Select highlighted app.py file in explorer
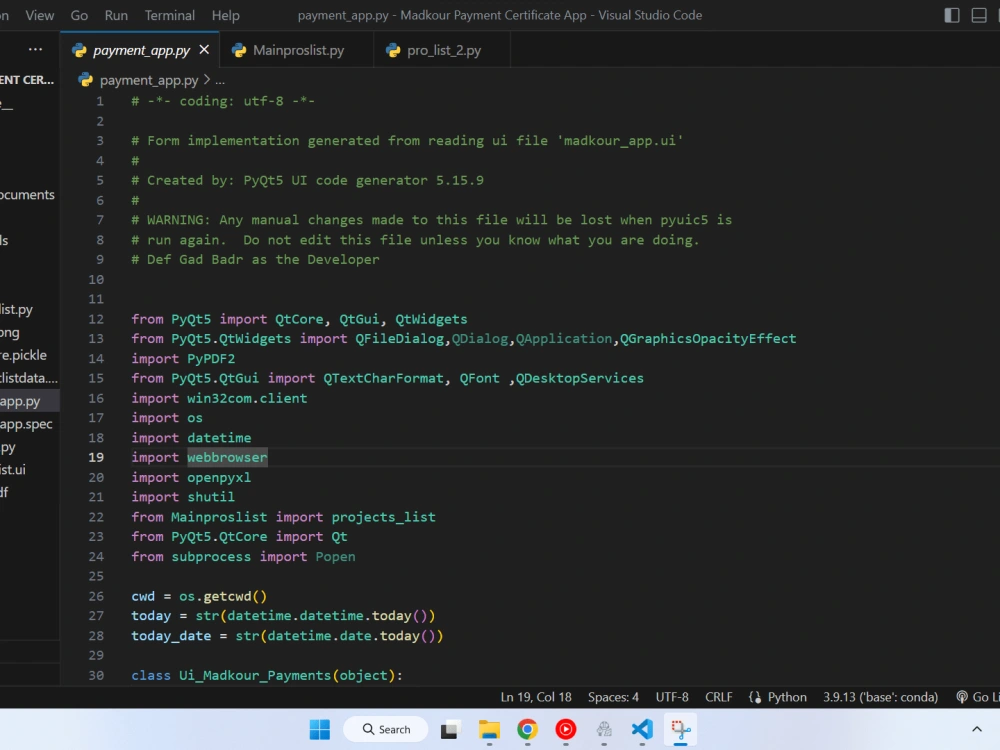Viewport: 1000px width, 750px height. point(29,401)
